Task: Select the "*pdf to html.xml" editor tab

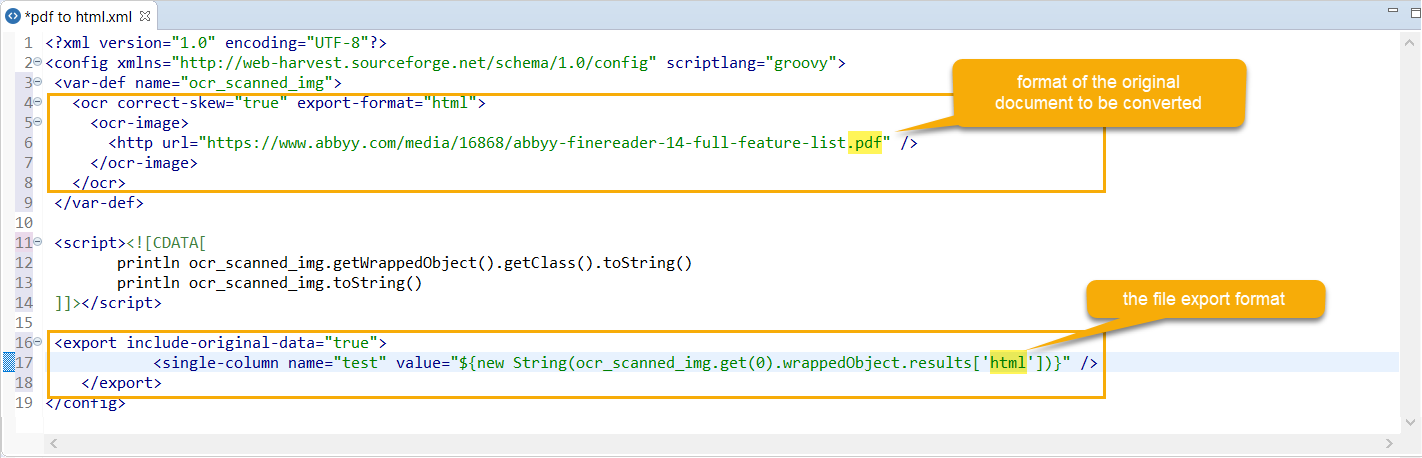Action: pos(78,16)
